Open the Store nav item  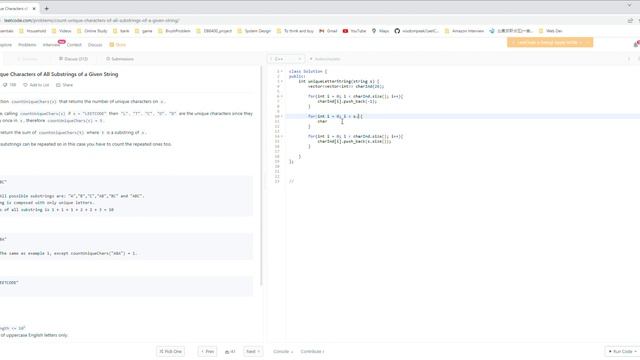pos(118,45)
